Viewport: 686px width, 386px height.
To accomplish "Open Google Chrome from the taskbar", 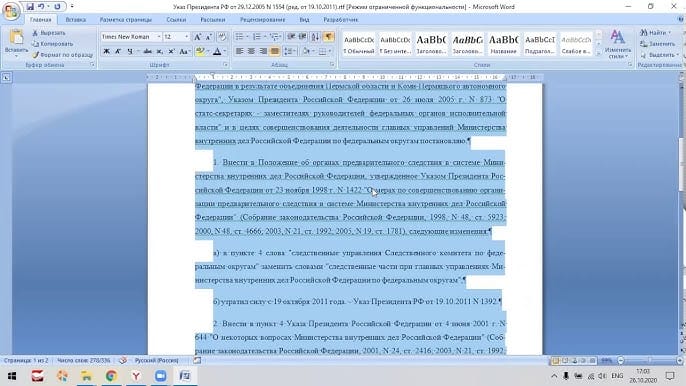I will coord(111,376).
